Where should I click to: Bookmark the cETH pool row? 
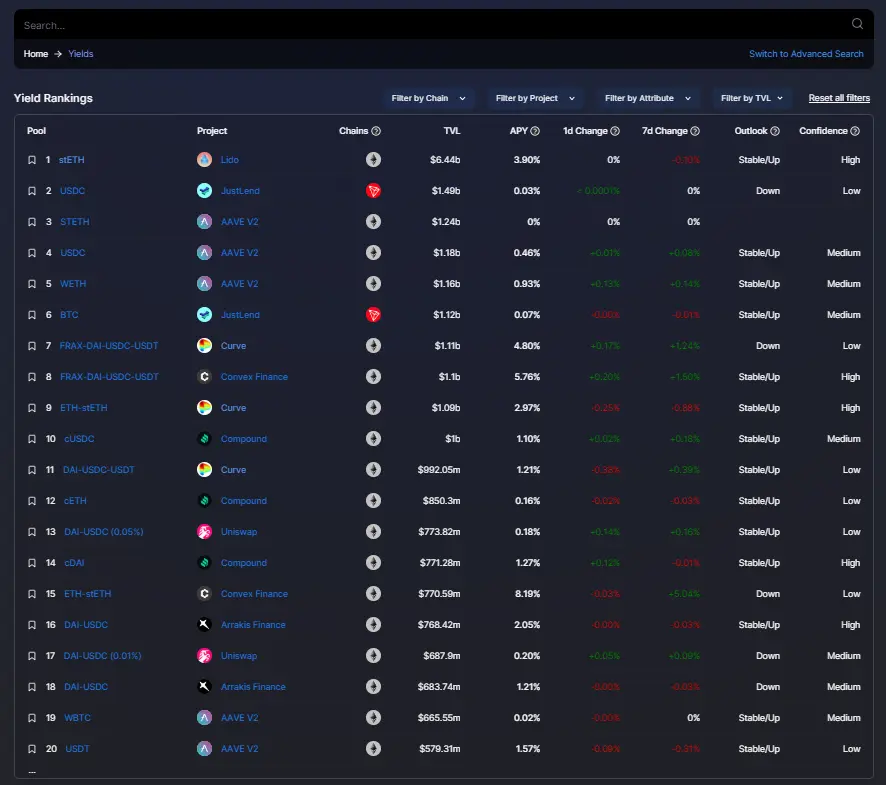click(32, 501)
